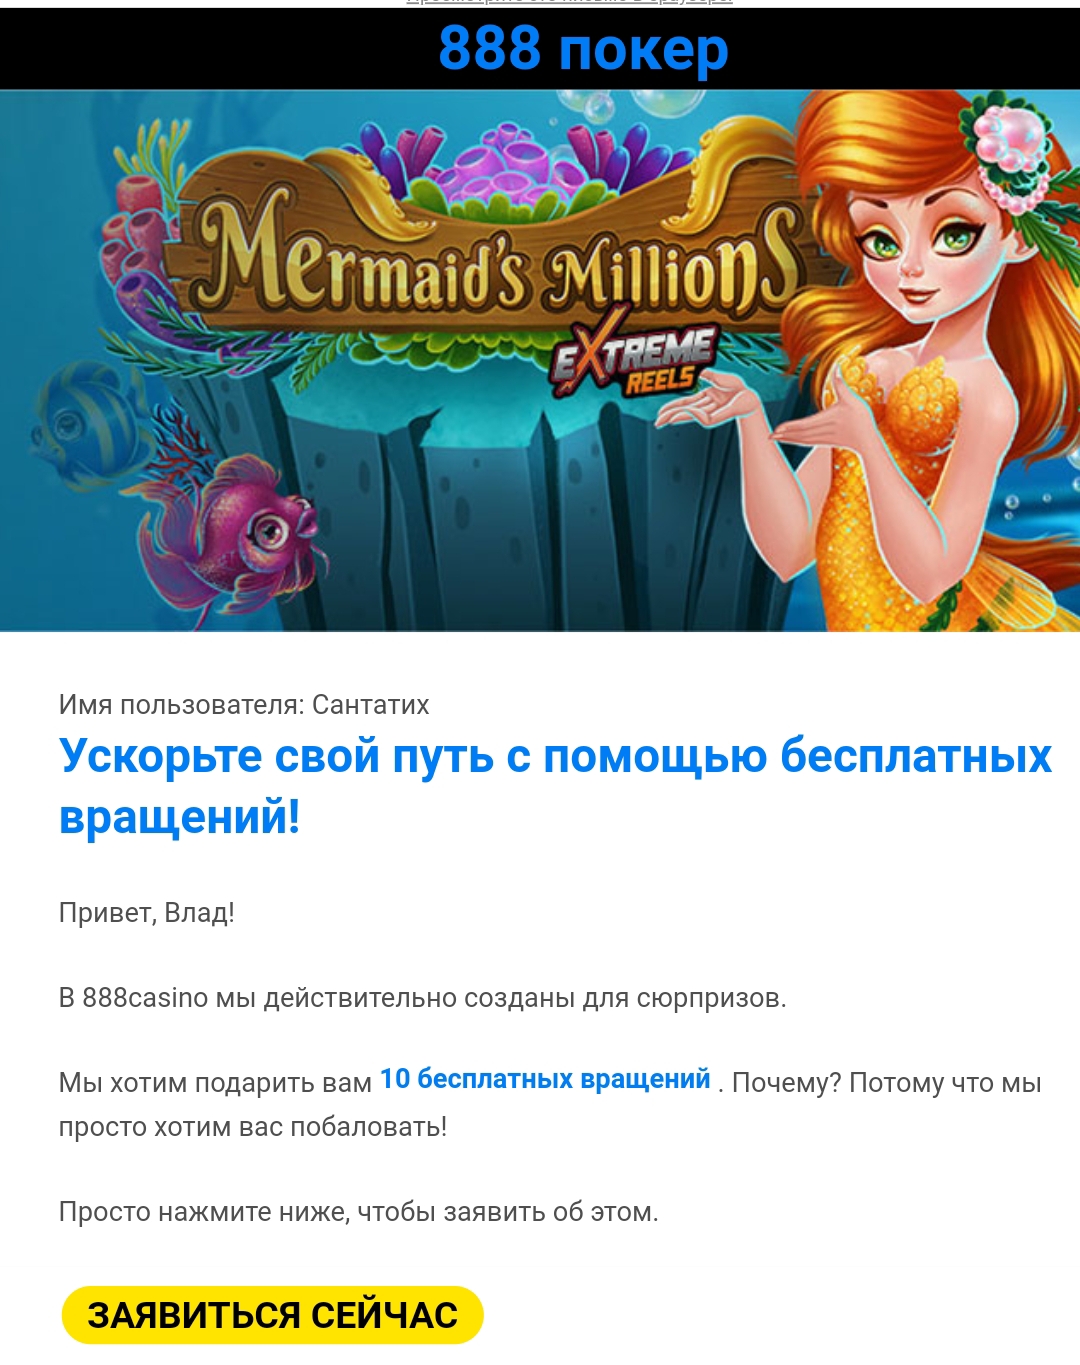Open the 10 бесплатных вращений link
This screenshot has width=1080, height=1365.
coord(545,1079)
